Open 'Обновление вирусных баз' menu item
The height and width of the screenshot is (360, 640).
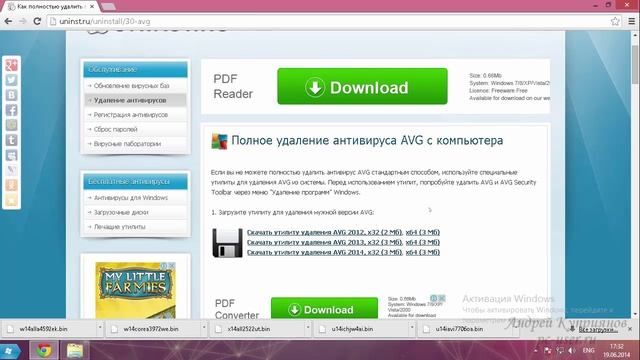click(x=131, y=86)
